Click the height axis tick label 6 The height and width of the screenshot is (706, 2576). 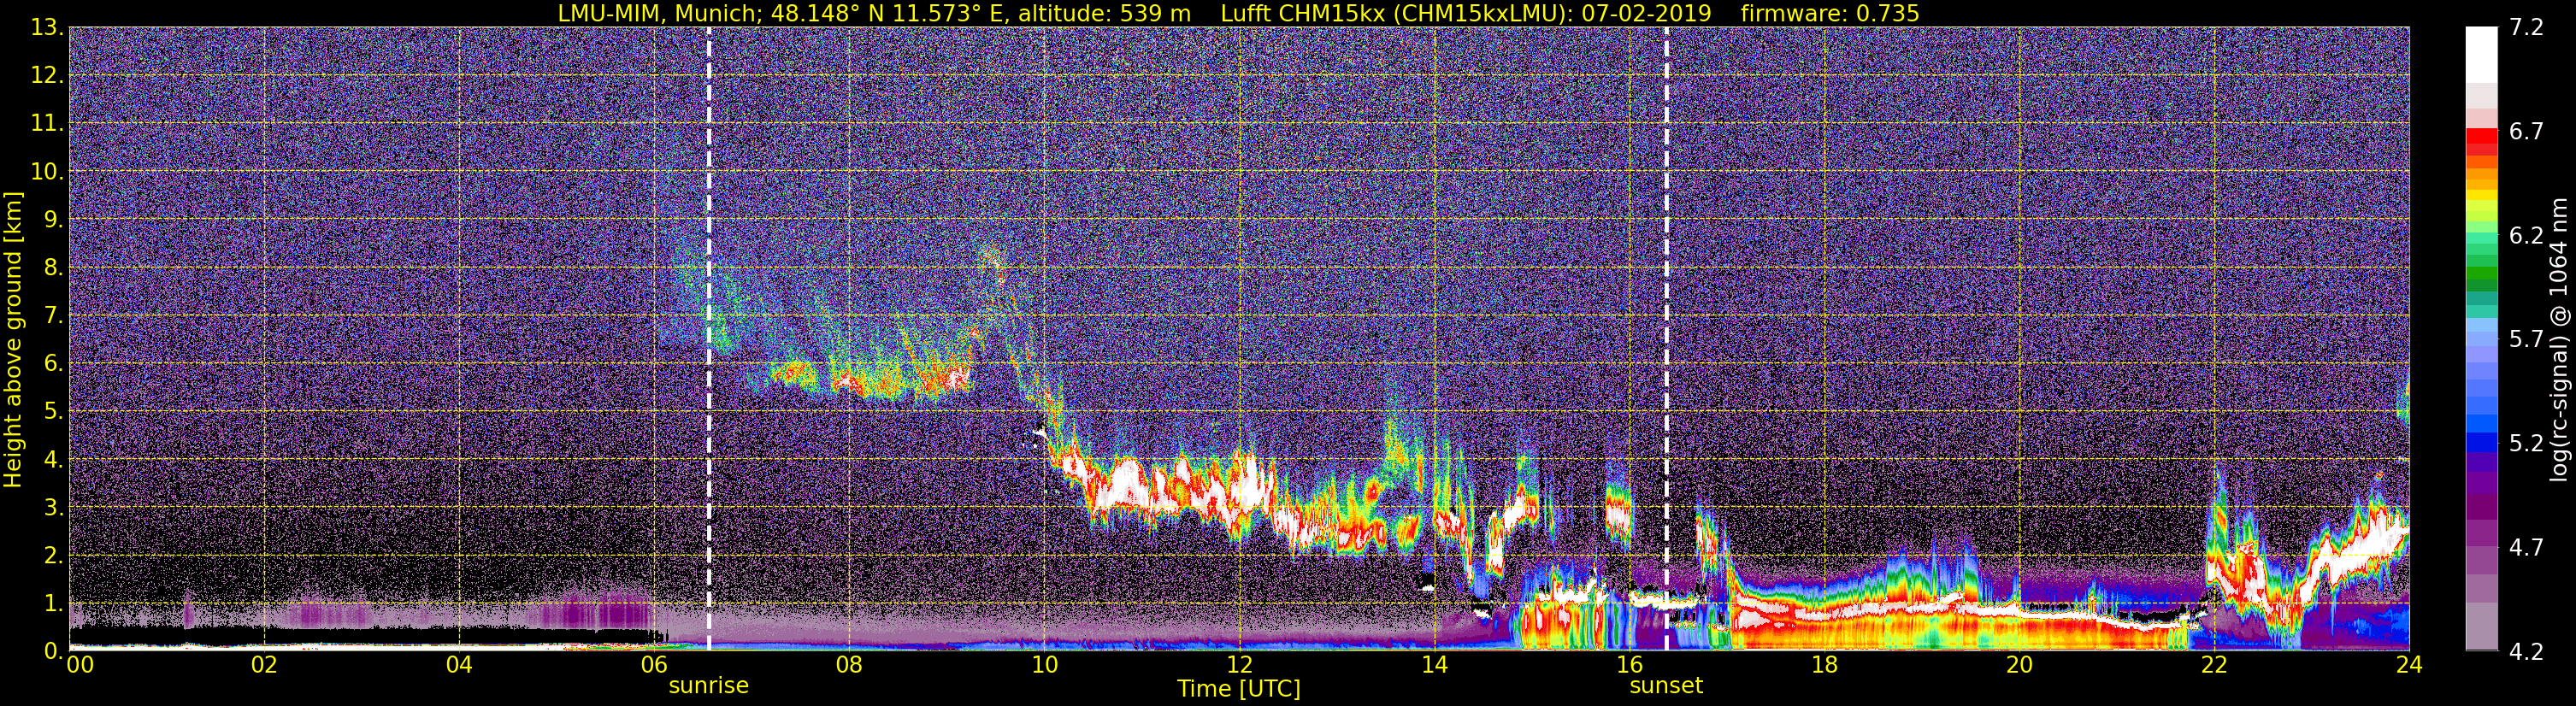tap(52, 364)
